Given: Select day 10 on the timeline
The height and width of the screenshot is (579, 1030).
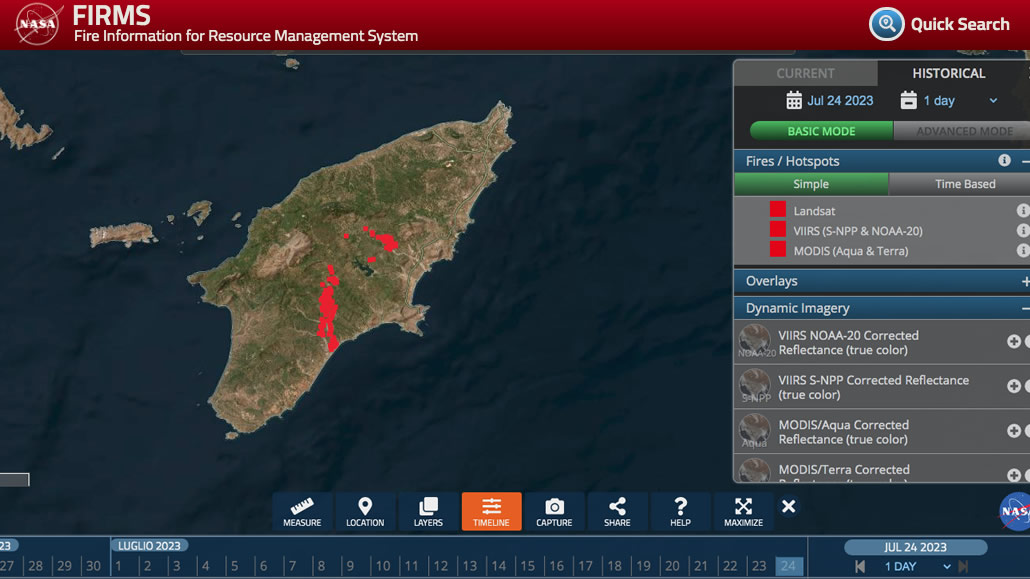Looking at the screenshot, I should [383, 566].
